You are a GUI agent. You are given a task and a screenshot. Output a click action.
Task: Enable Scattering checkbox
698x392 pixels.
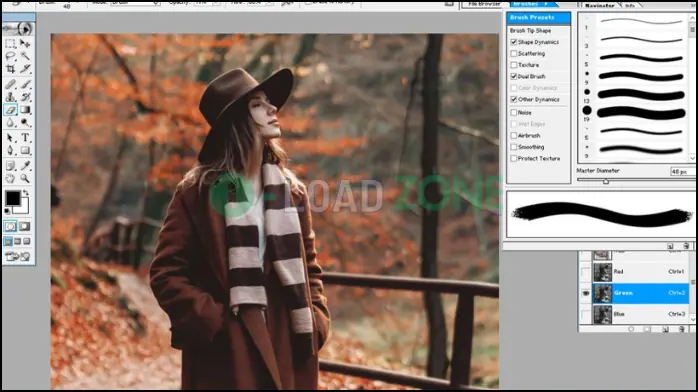pos(514,53)
